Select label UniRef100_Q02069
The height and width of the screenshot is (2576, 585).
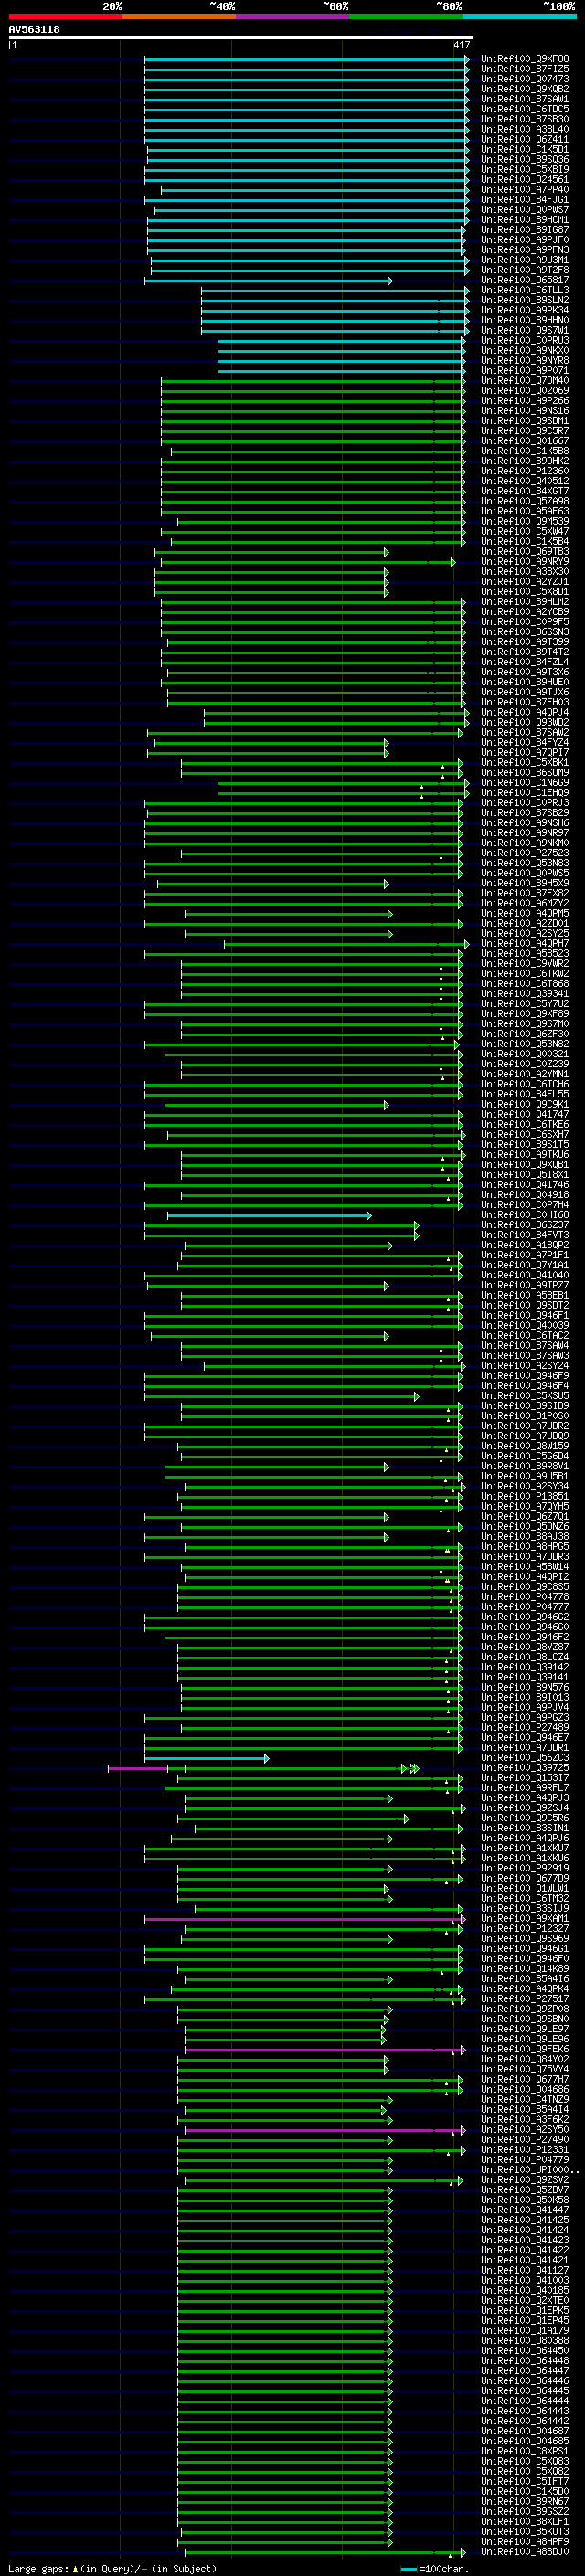(x=524, y=391)
